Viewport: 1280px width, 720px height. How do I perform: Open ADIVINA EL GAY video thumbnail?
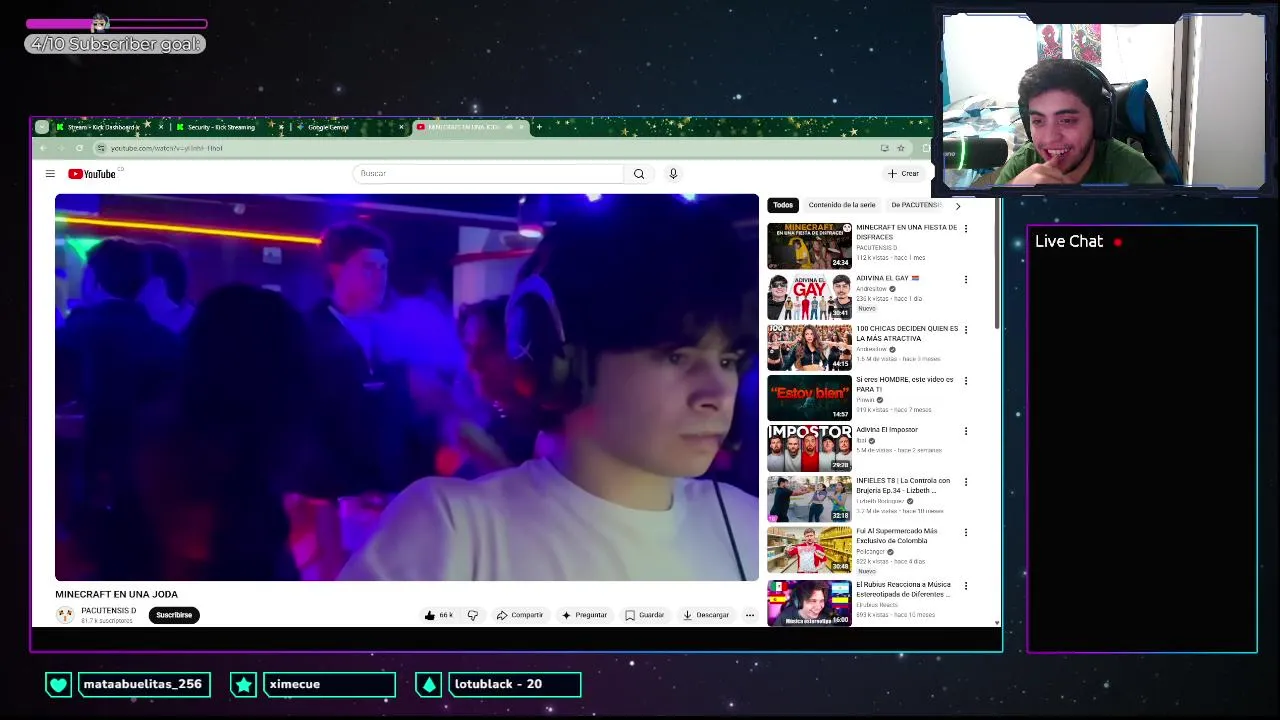tap(809, 296)
